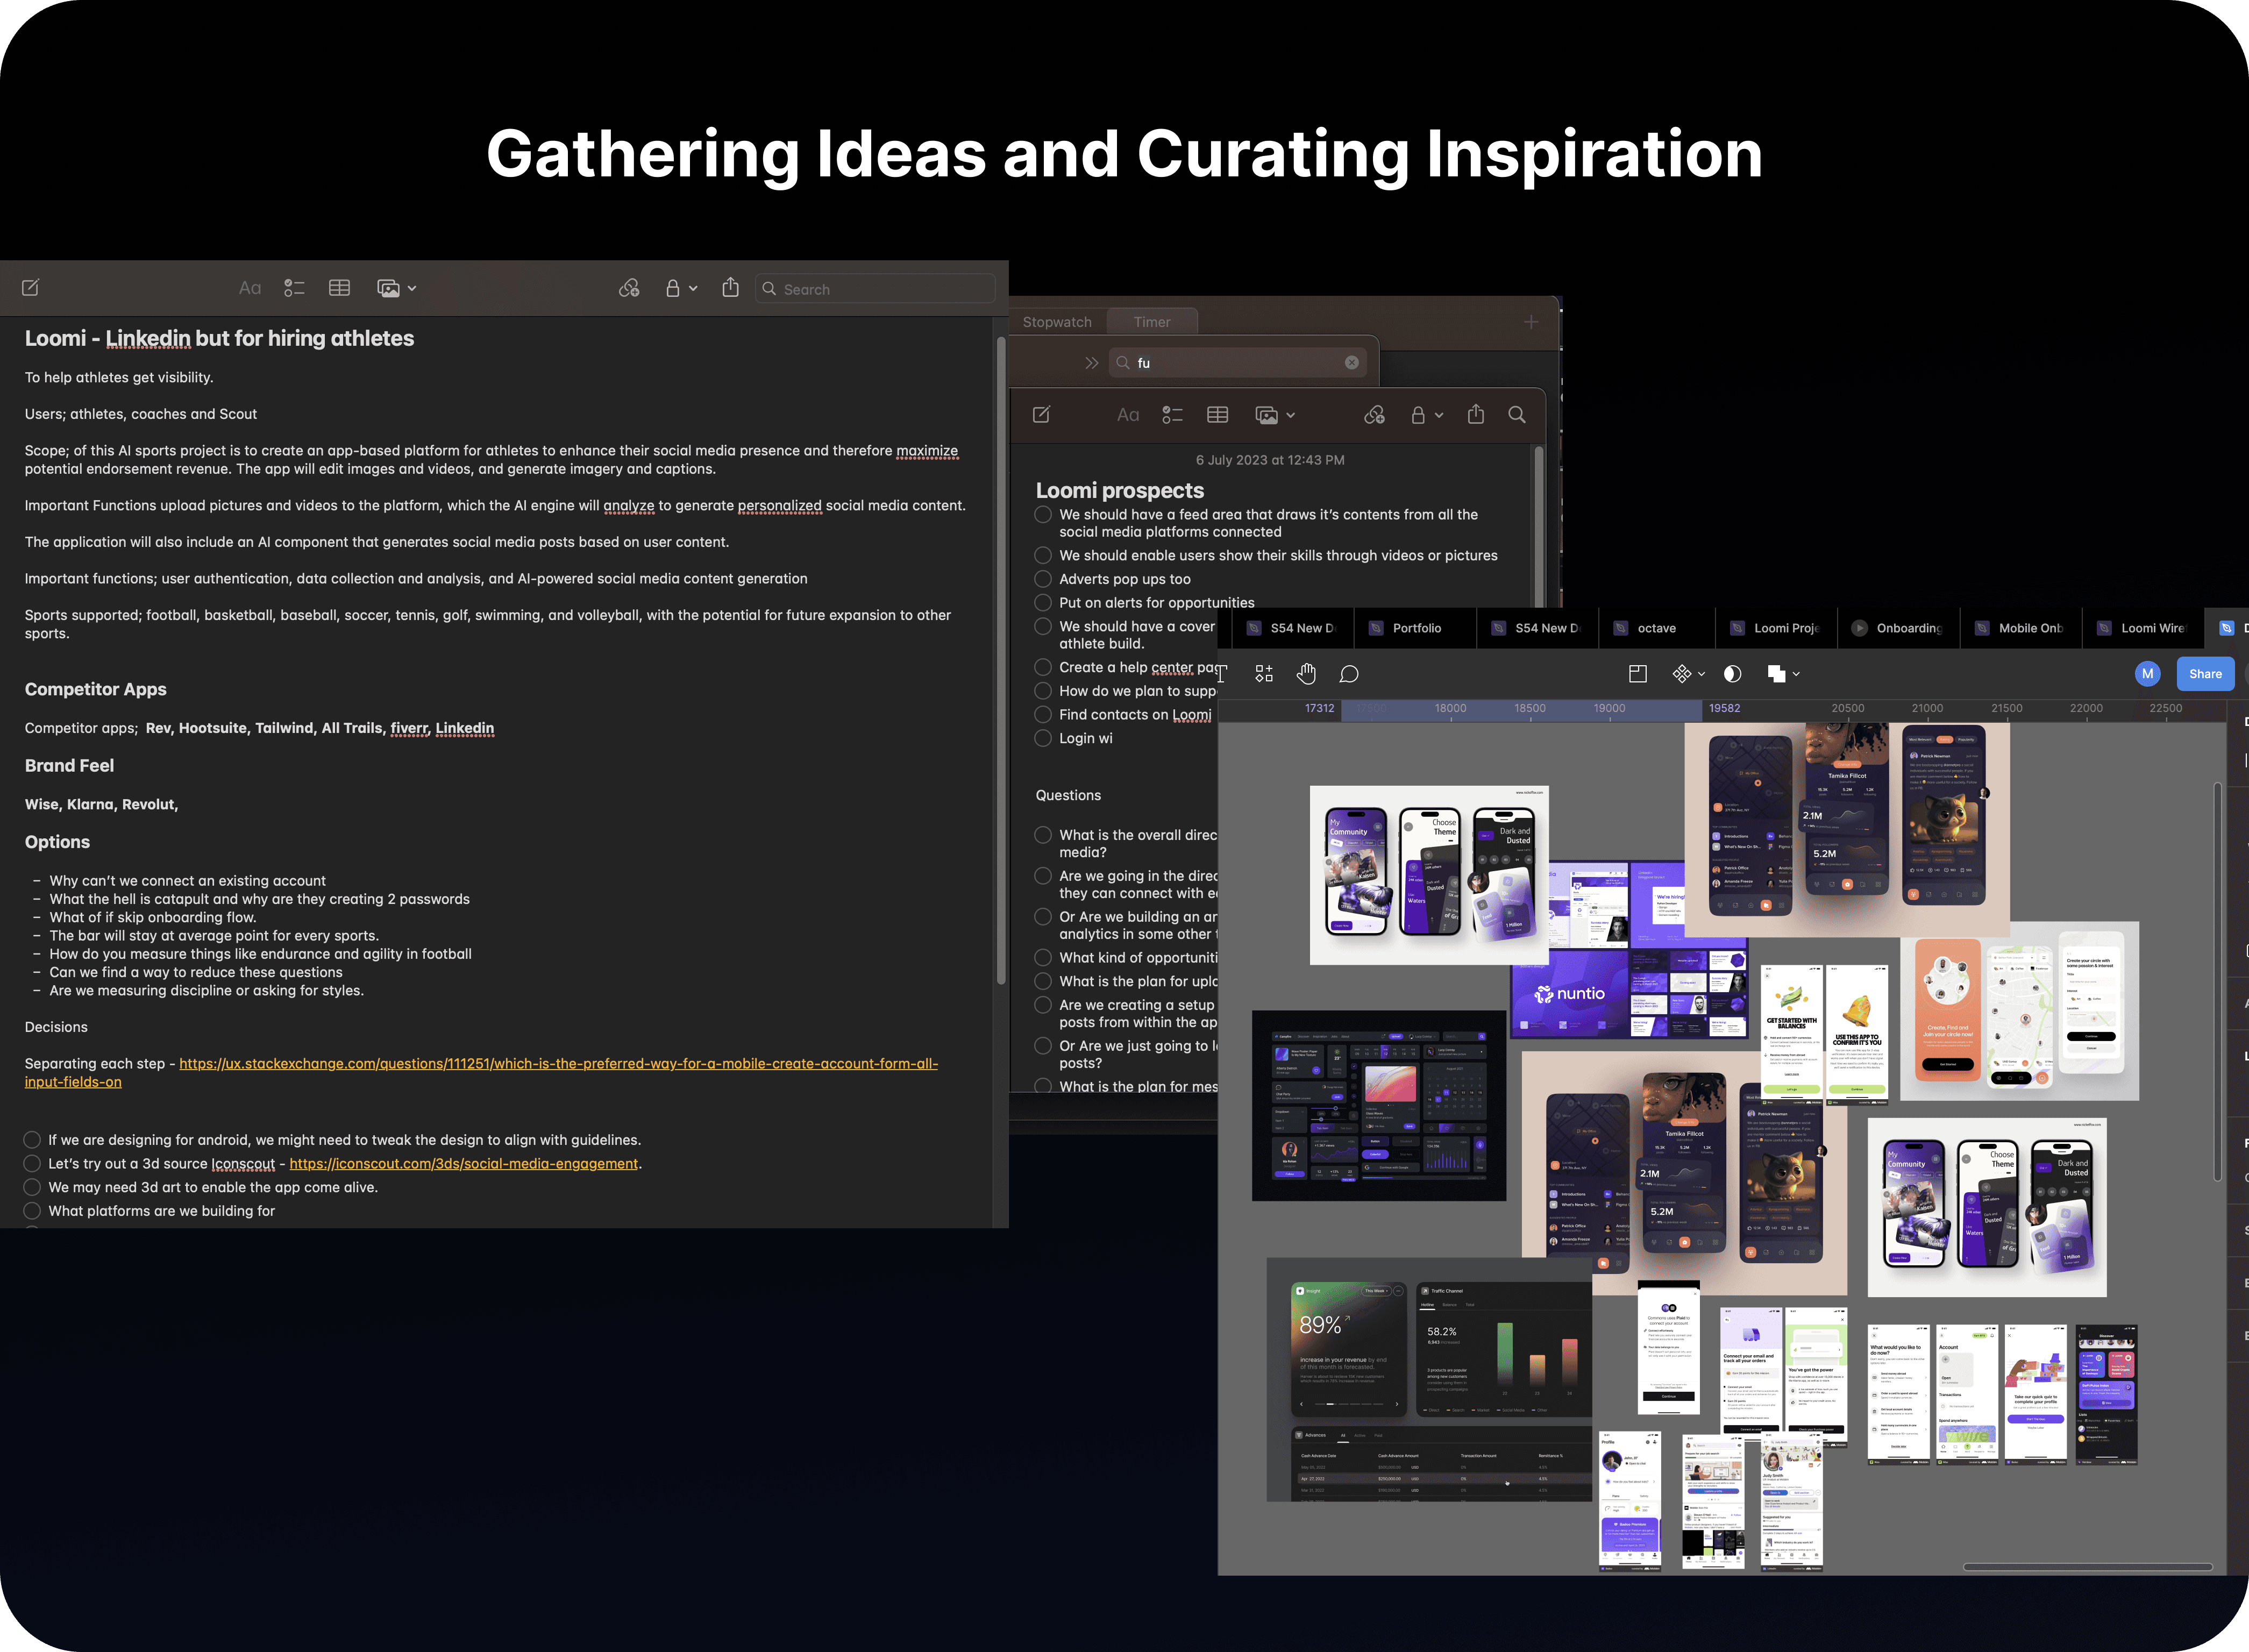
Task: Insert a table in Notes
Action: click(x=339, y=288)
